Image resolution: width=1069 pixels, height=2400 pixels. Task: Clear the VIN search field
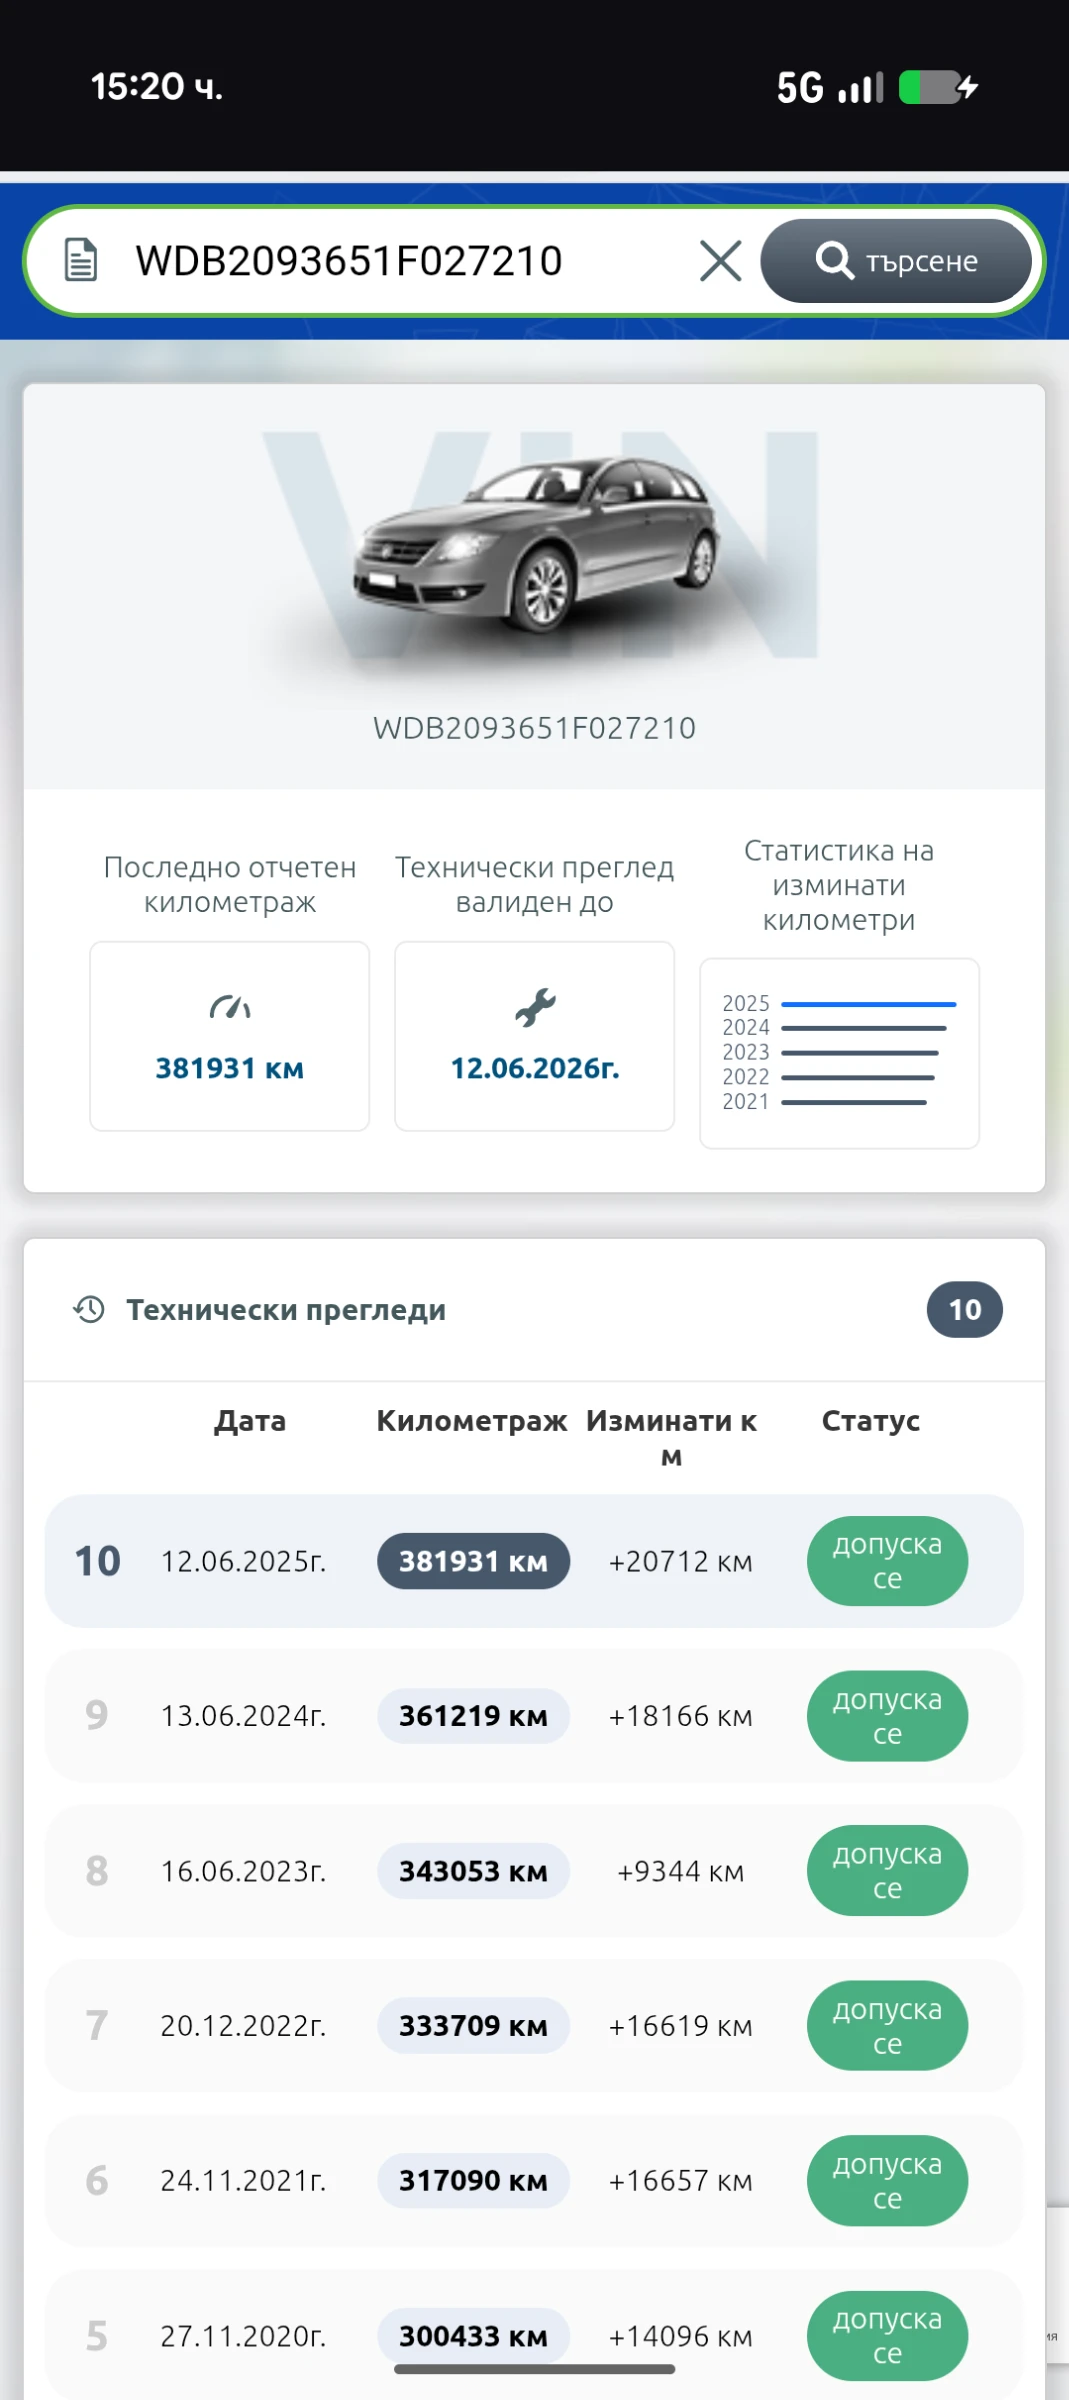tap(720, 261)
